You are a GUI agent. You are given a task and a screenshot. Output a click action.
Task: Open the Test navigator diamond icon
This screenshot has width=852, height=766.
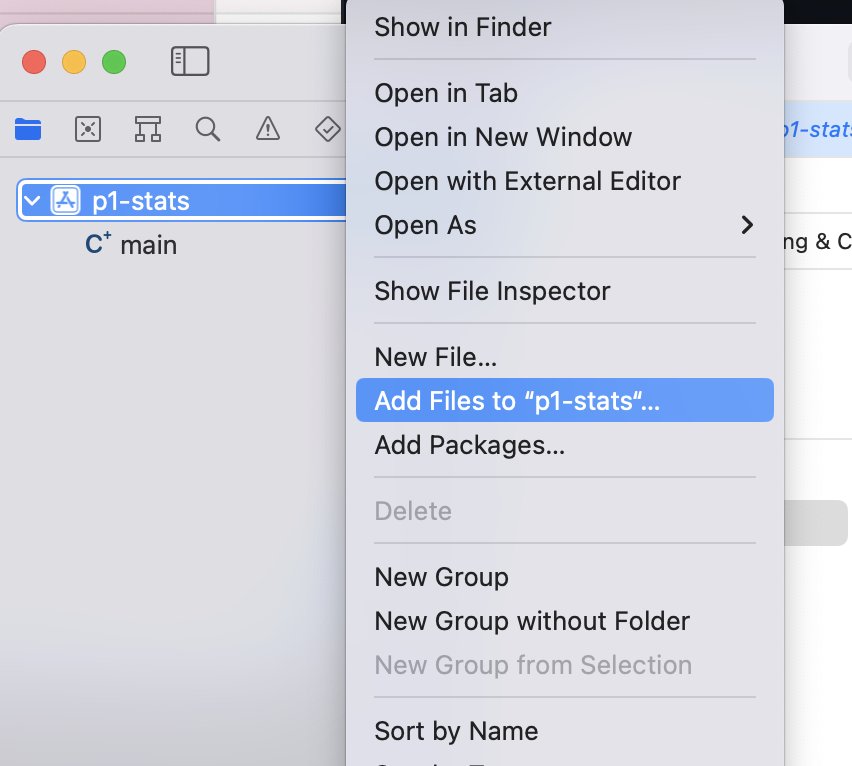pos(327,129)
